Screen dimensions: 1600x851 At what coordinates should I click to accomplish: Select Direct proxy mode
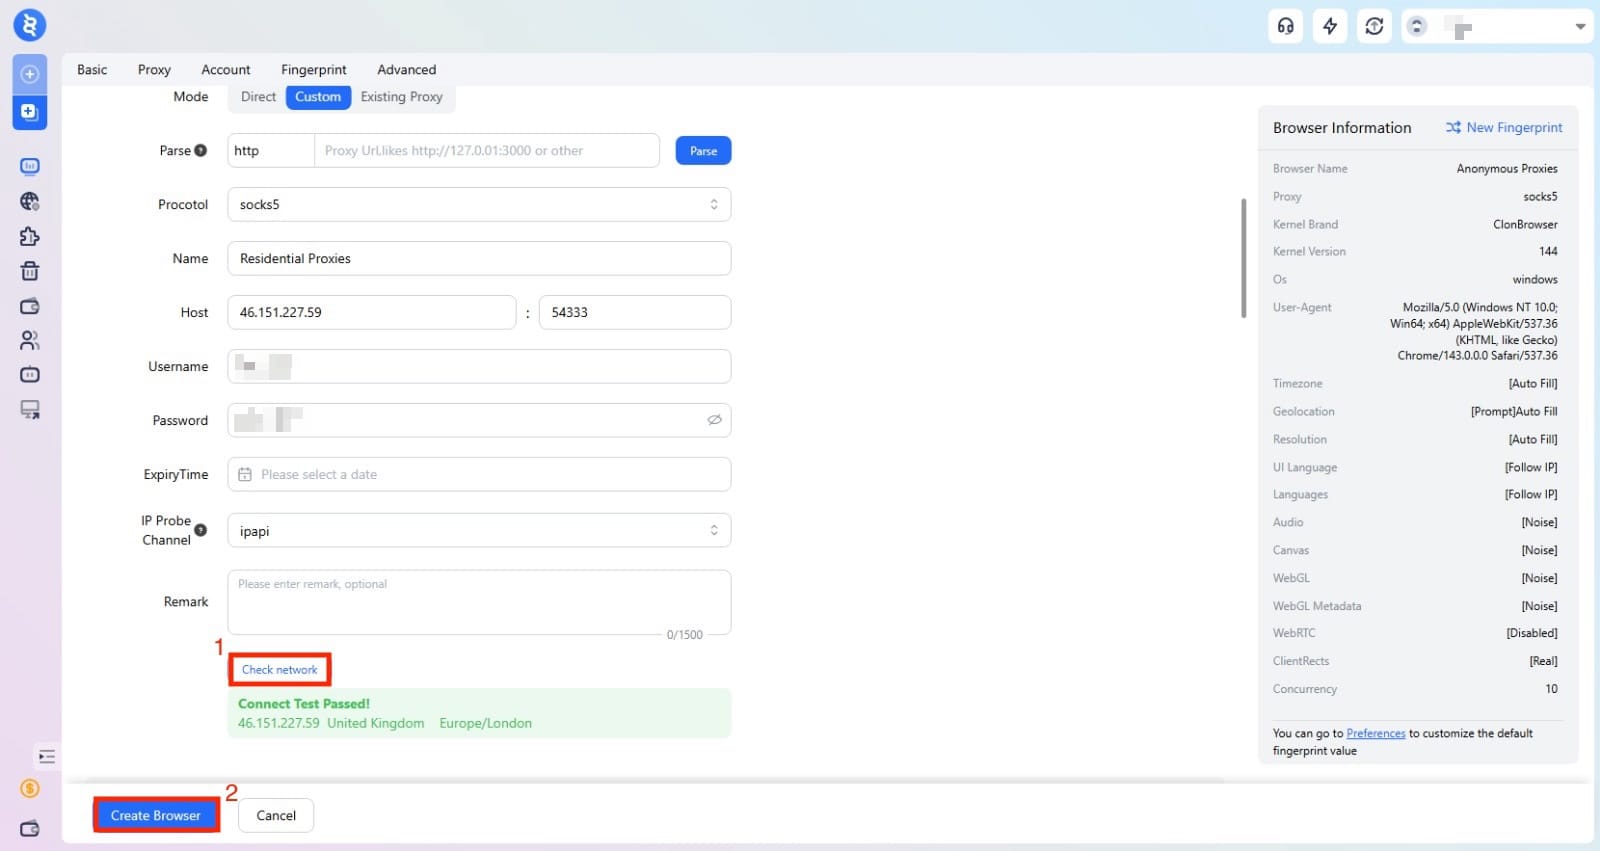[x=258, y=97]
